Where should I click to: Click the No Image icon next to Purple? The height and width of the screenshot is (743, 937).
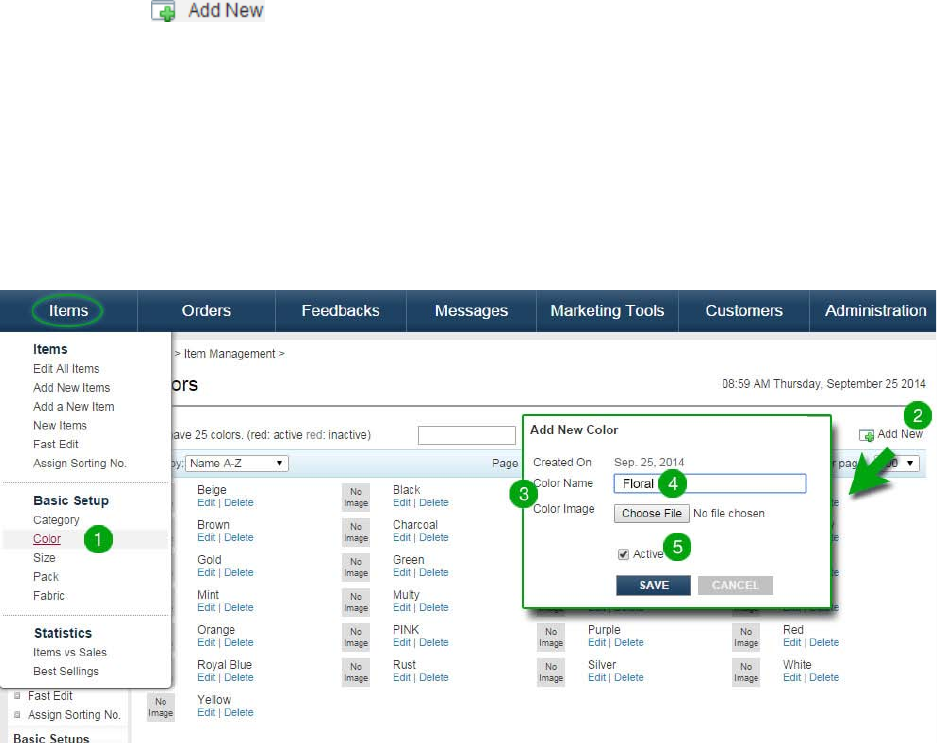pos(551,637)
